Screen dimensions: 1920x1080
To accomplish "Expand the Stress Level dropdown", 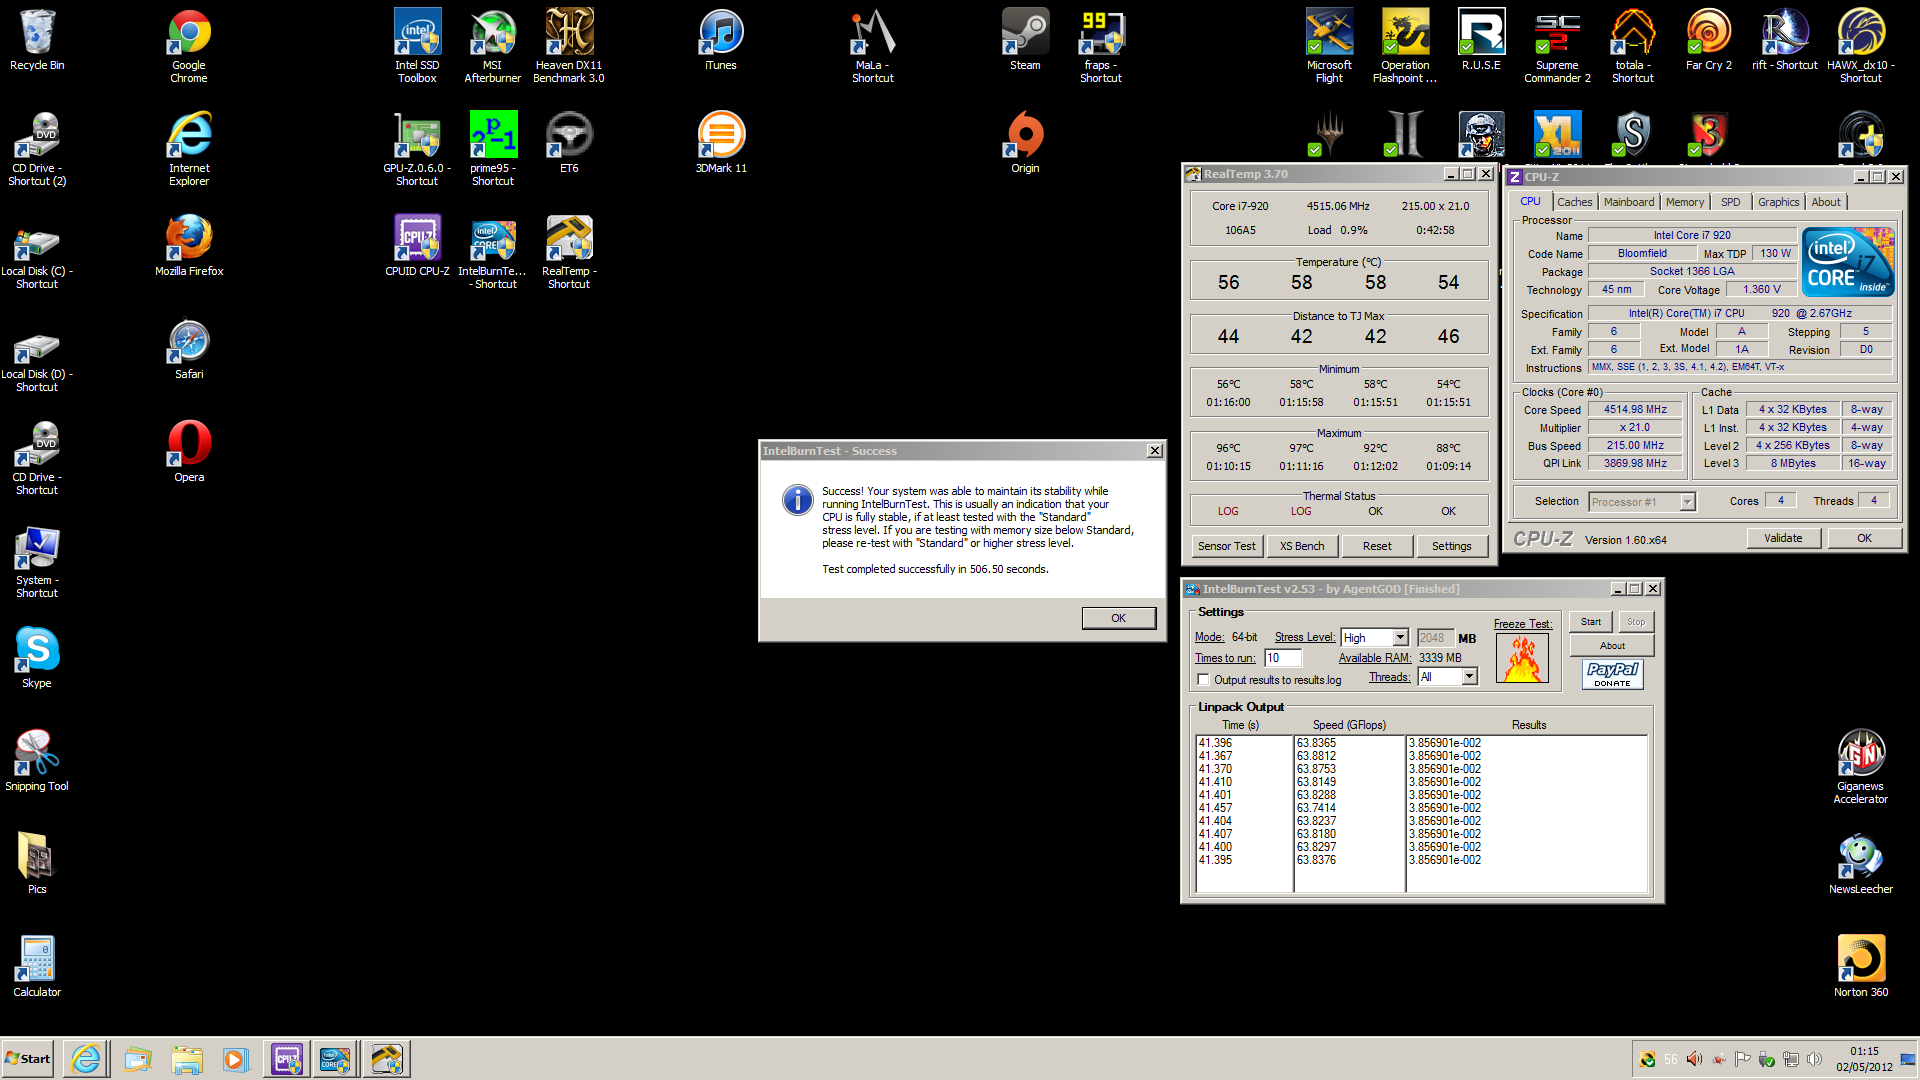I will [1400, 638].
